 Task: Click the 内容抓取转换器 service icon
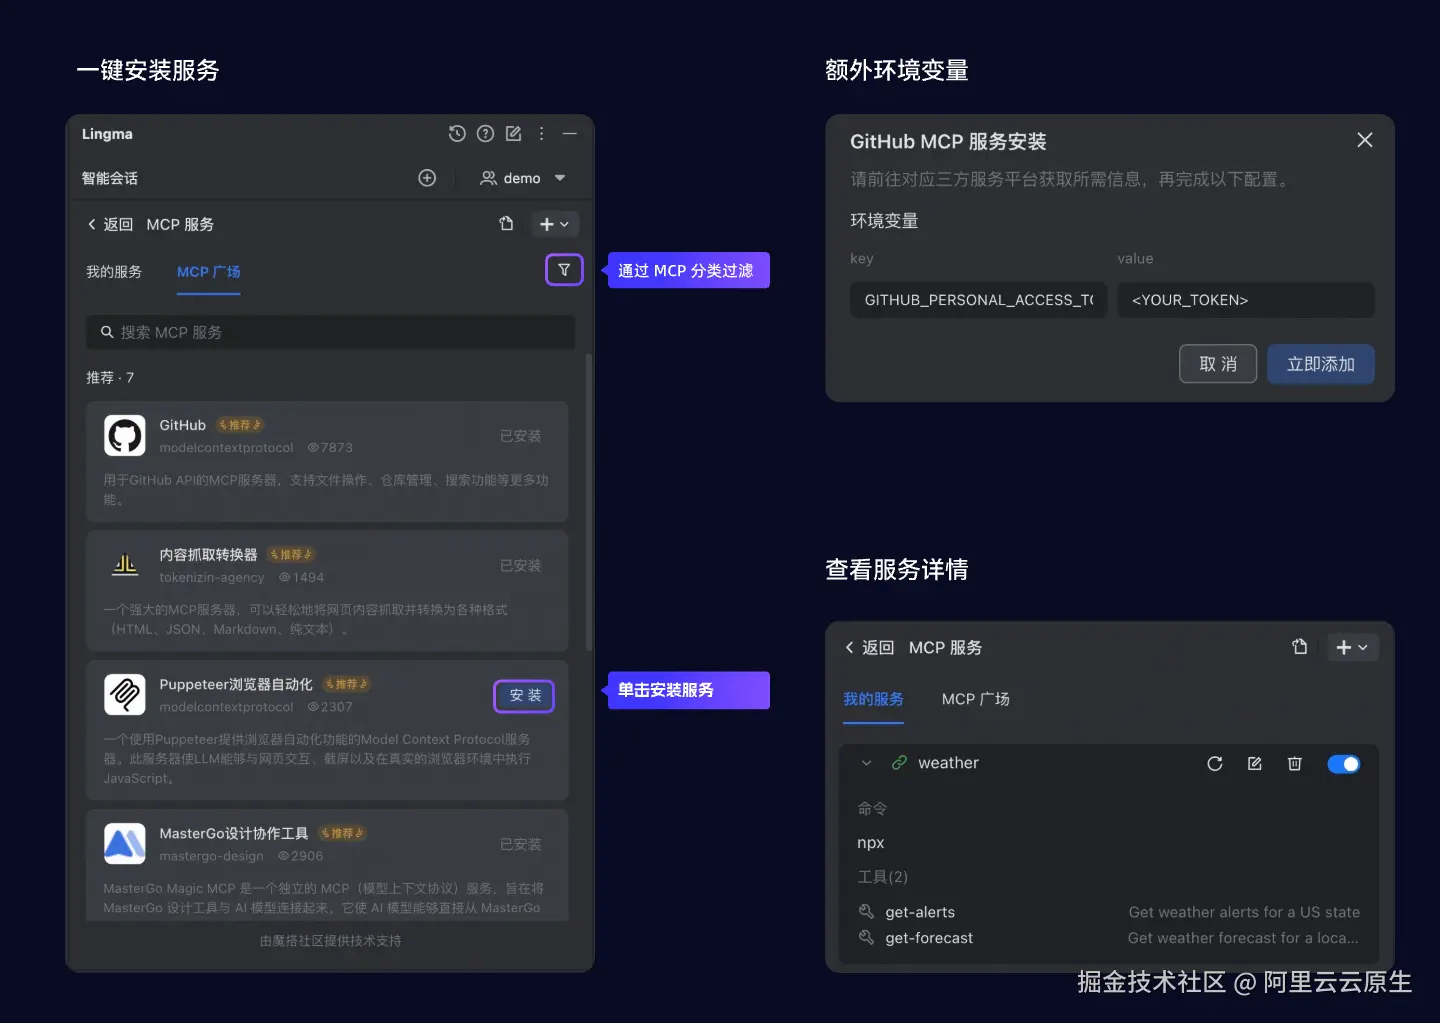click(125, 565)
